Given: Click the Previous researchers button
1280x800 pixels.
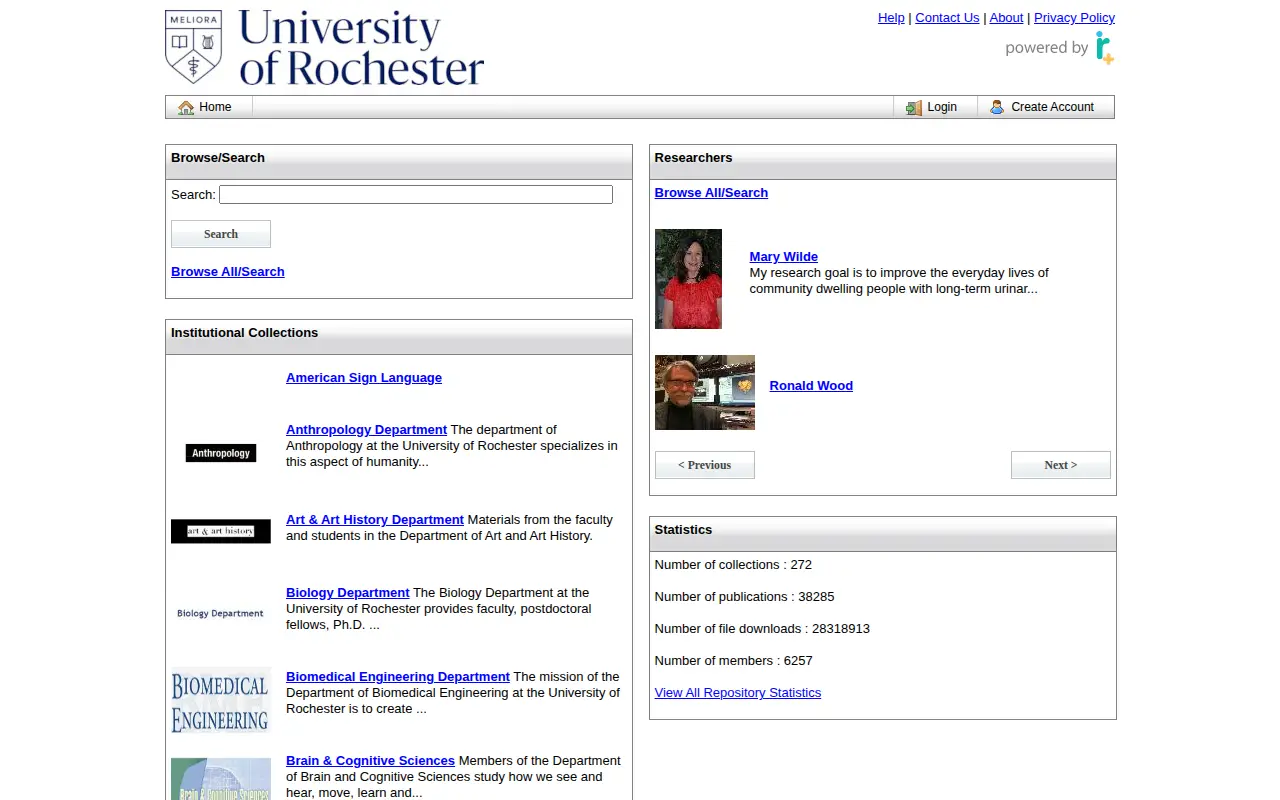Looking at the screenshot, I should (705, 465).
